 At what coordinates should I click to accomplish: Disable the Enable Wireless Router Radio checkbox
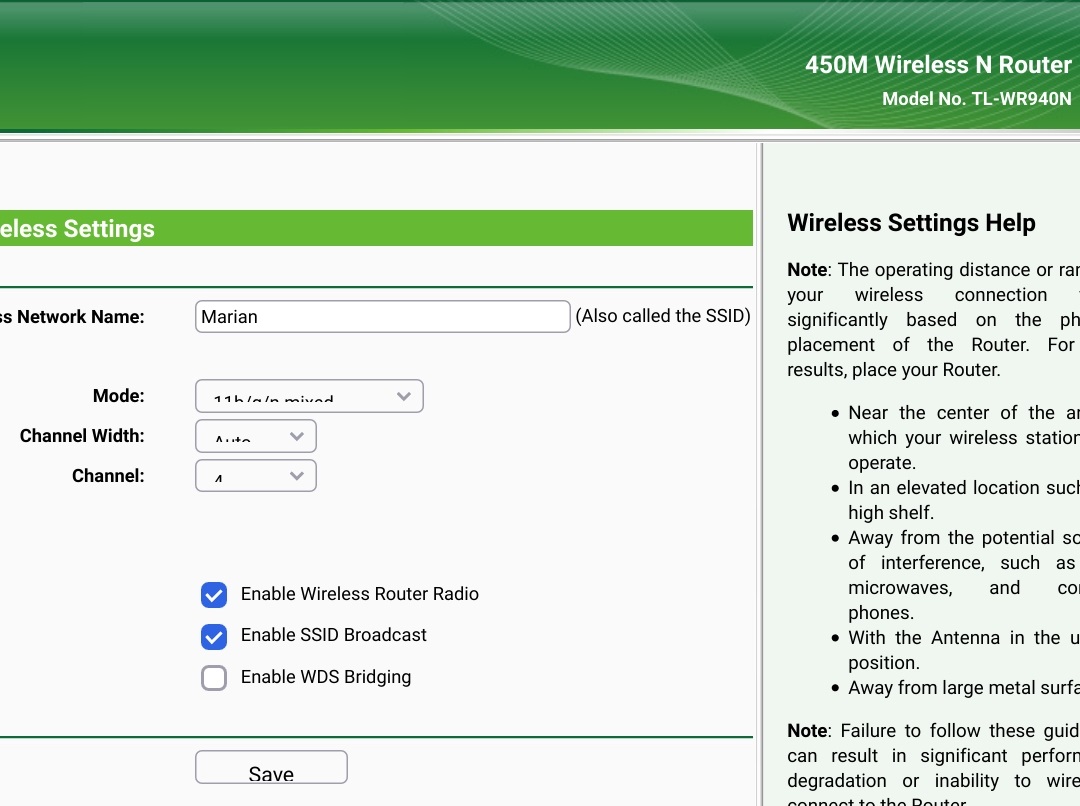point(214,594)
